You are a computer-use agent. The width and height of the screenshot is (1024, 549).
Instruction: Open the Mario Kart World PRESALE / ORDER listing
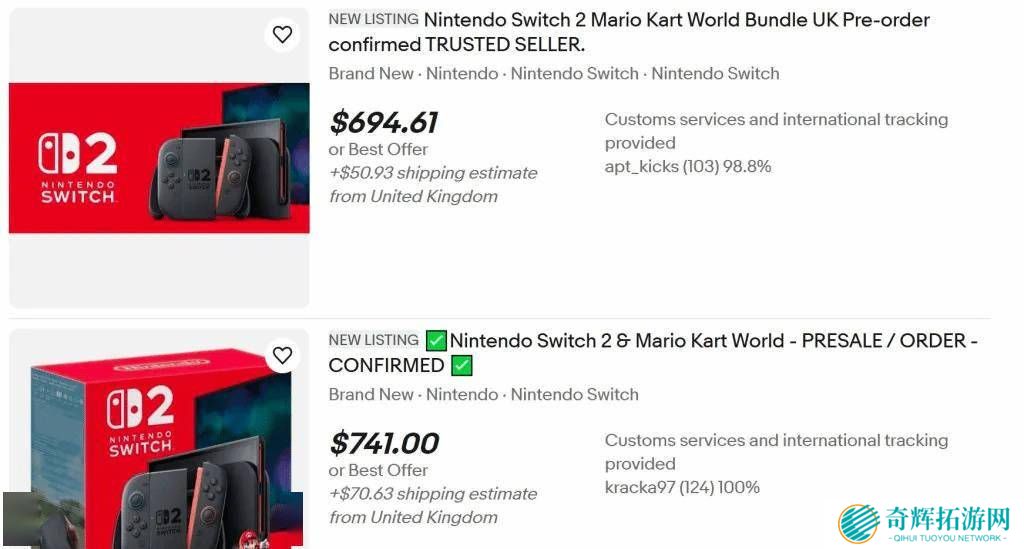[712, 341]
